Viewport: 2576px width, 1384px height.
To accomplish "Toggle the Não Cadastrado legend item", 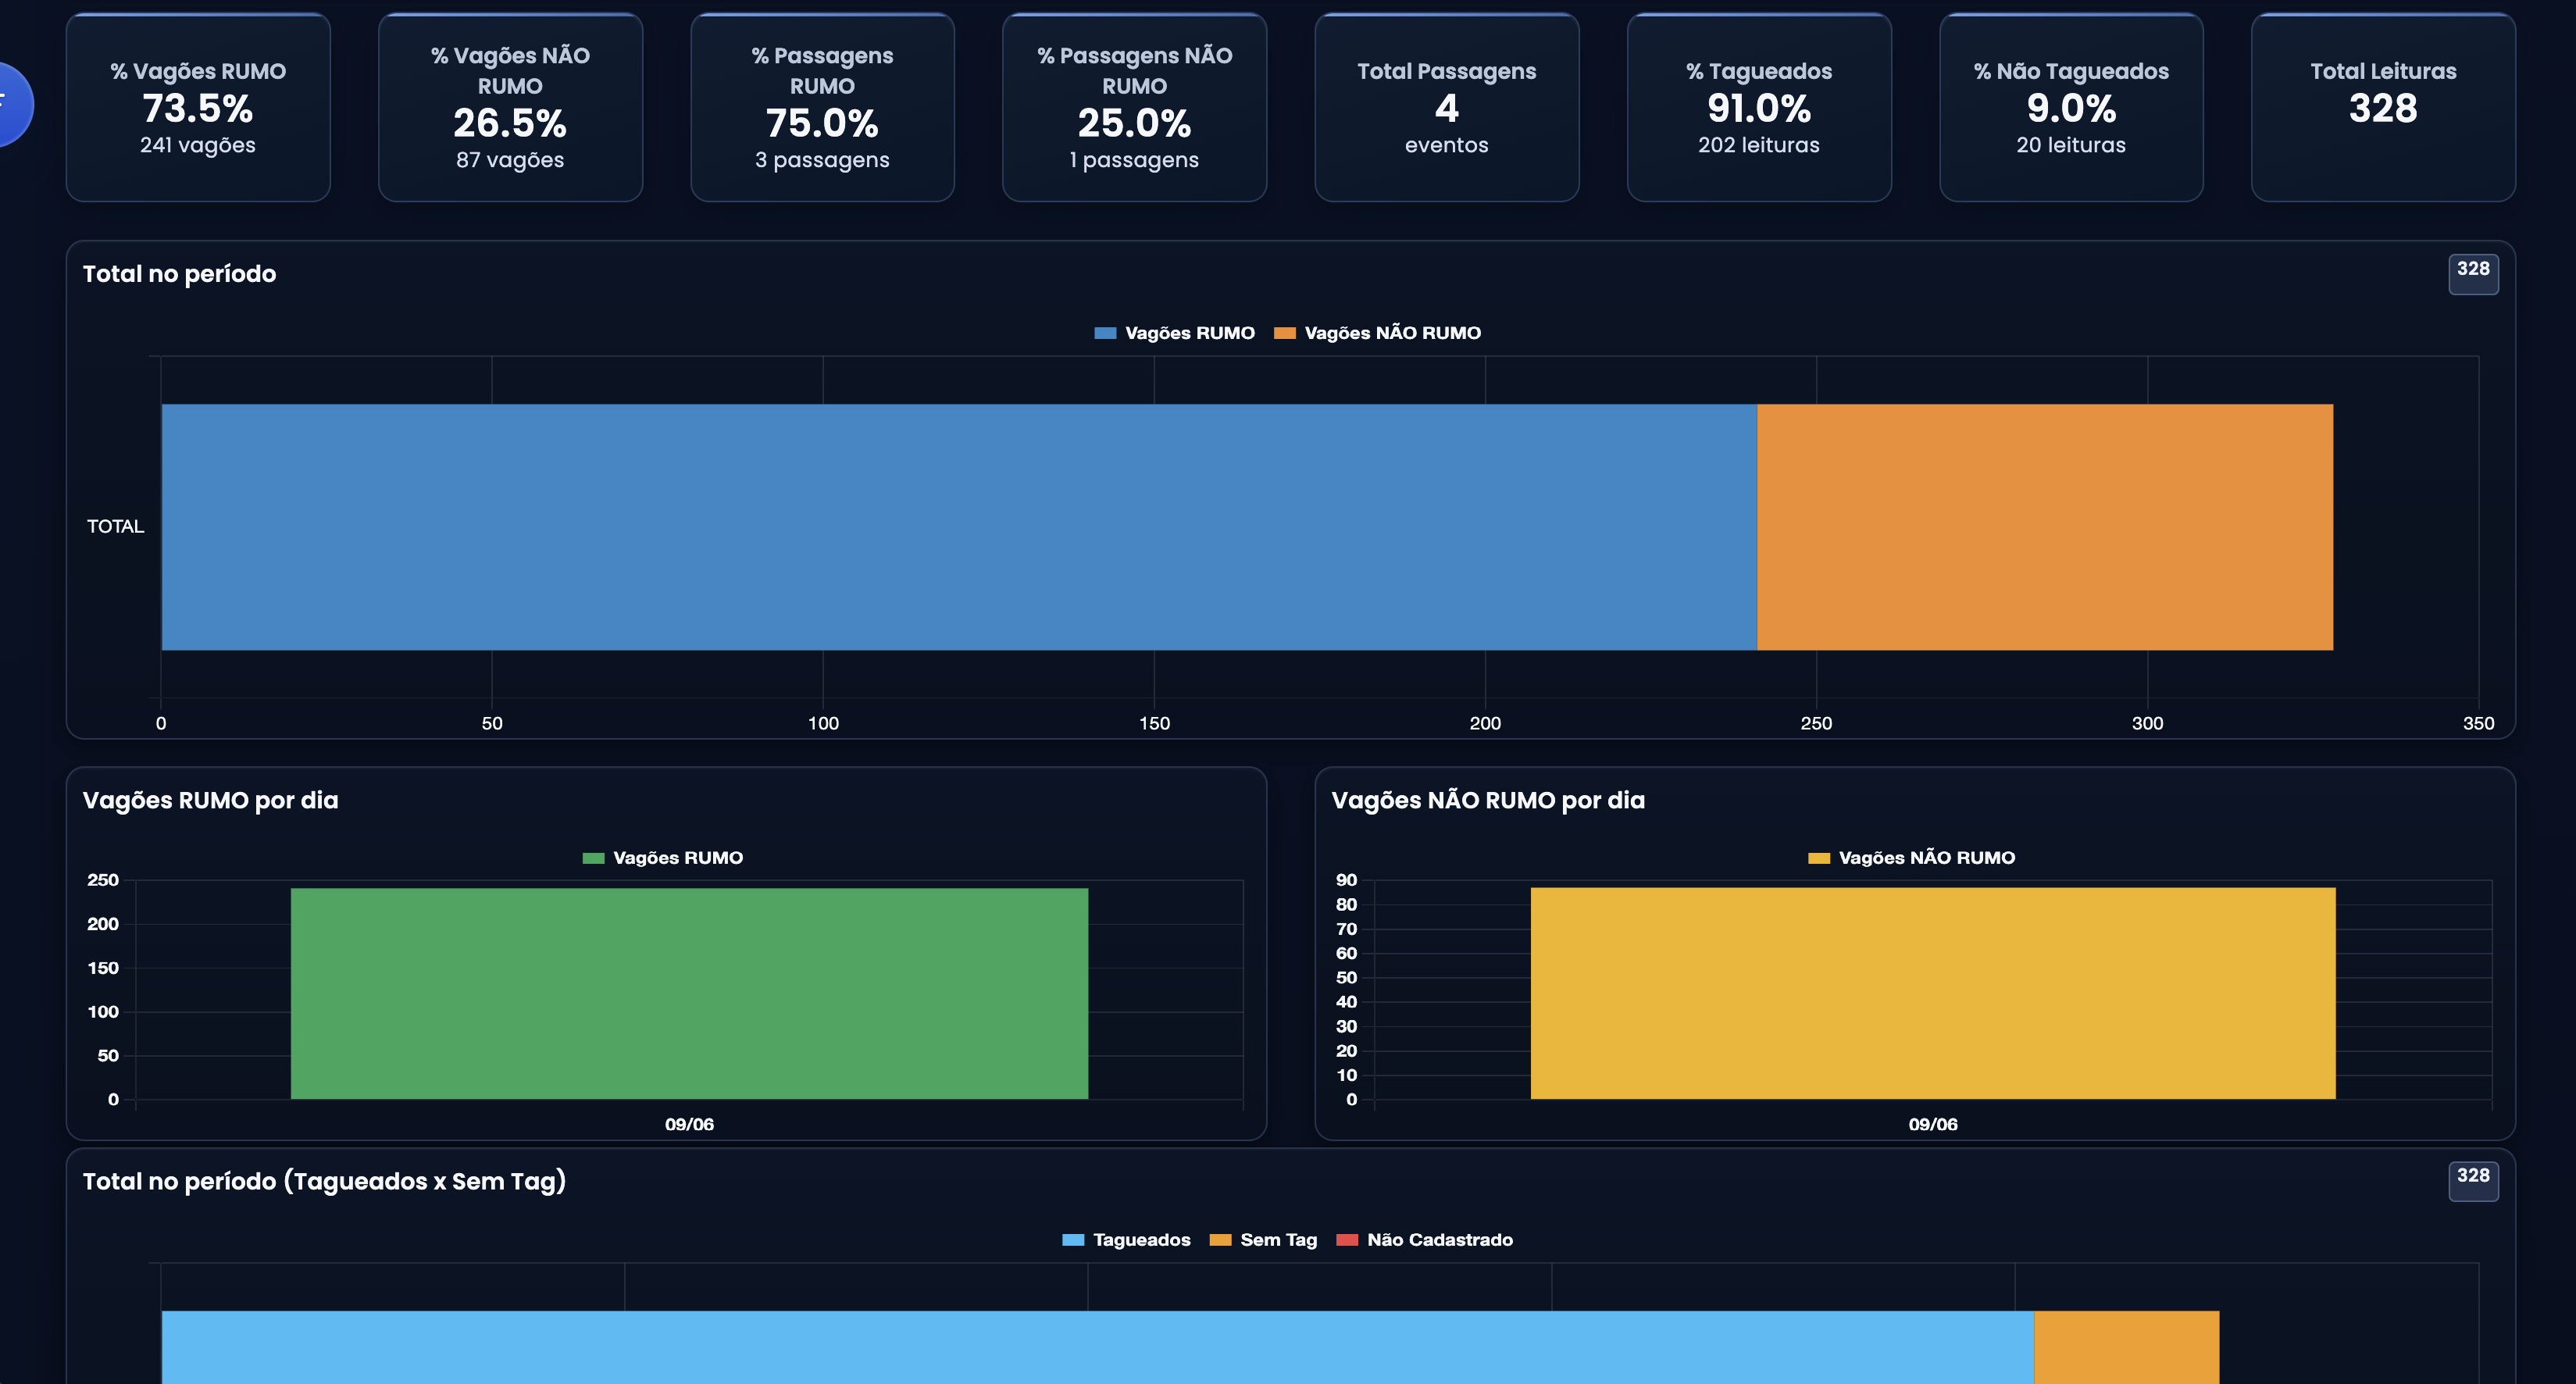I will coord(1424,1240).
